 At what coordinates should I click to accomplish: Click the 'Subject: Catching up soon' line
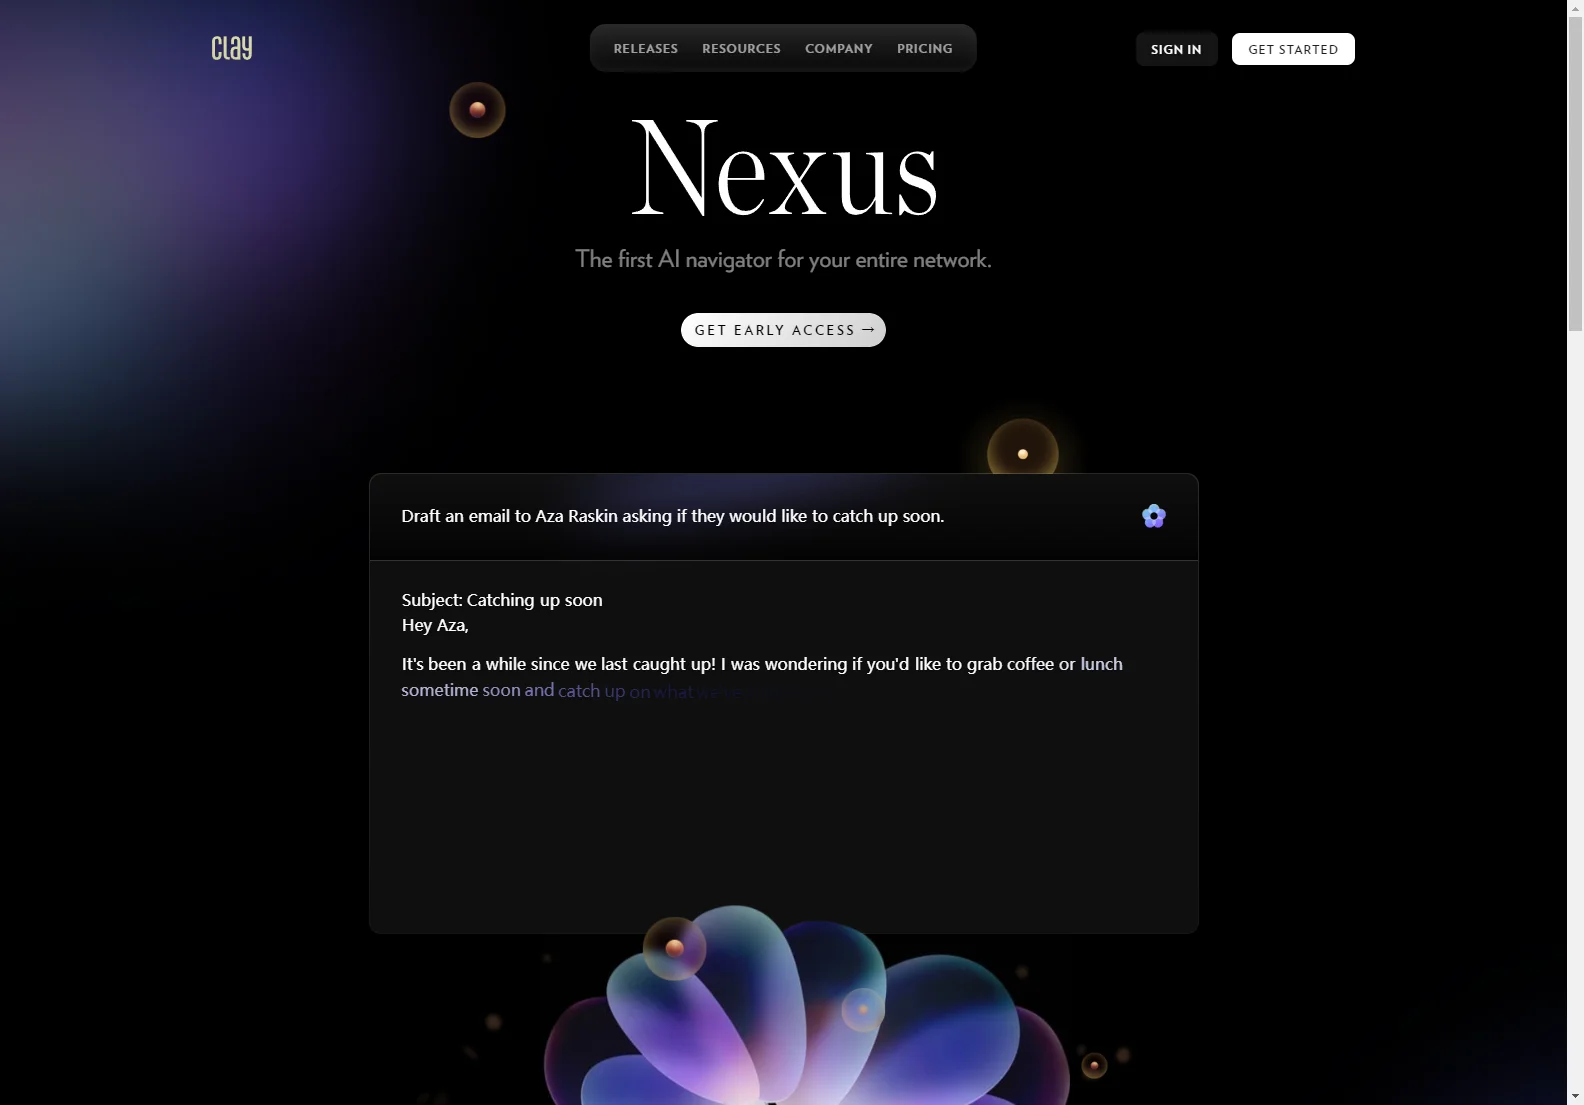pos(502,600)
